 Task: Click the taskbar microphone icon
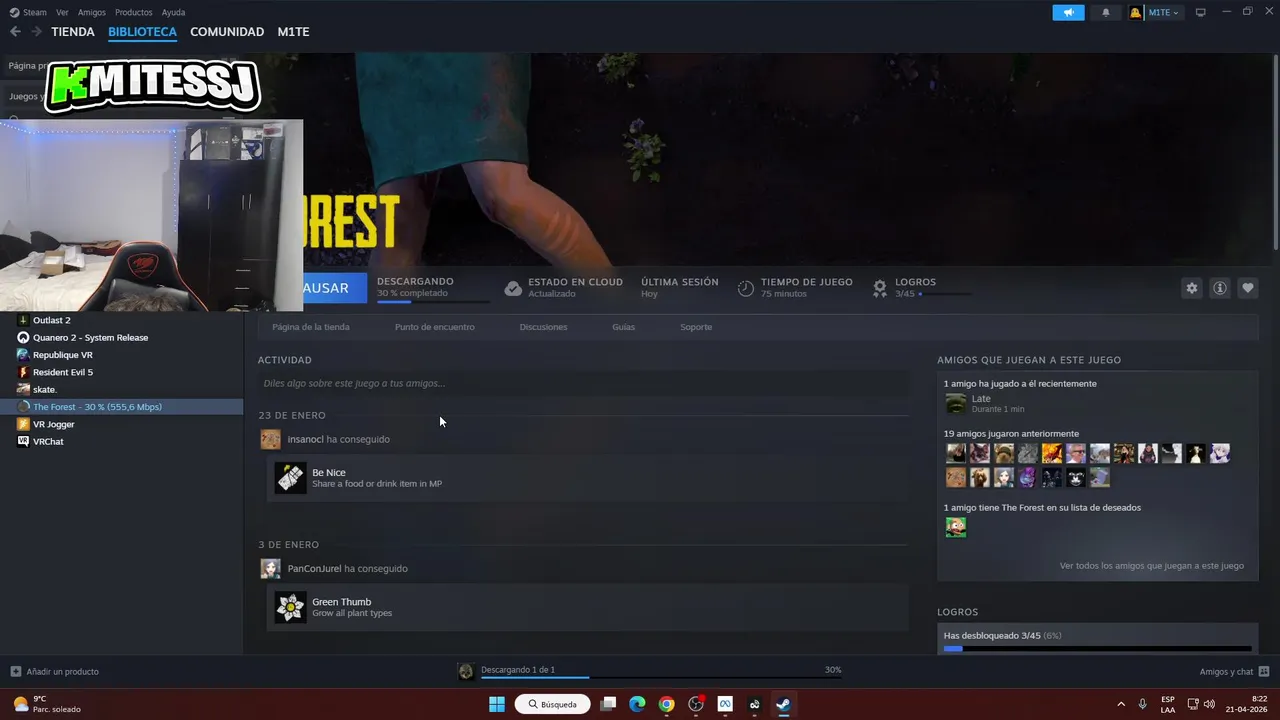point(1143,704)
